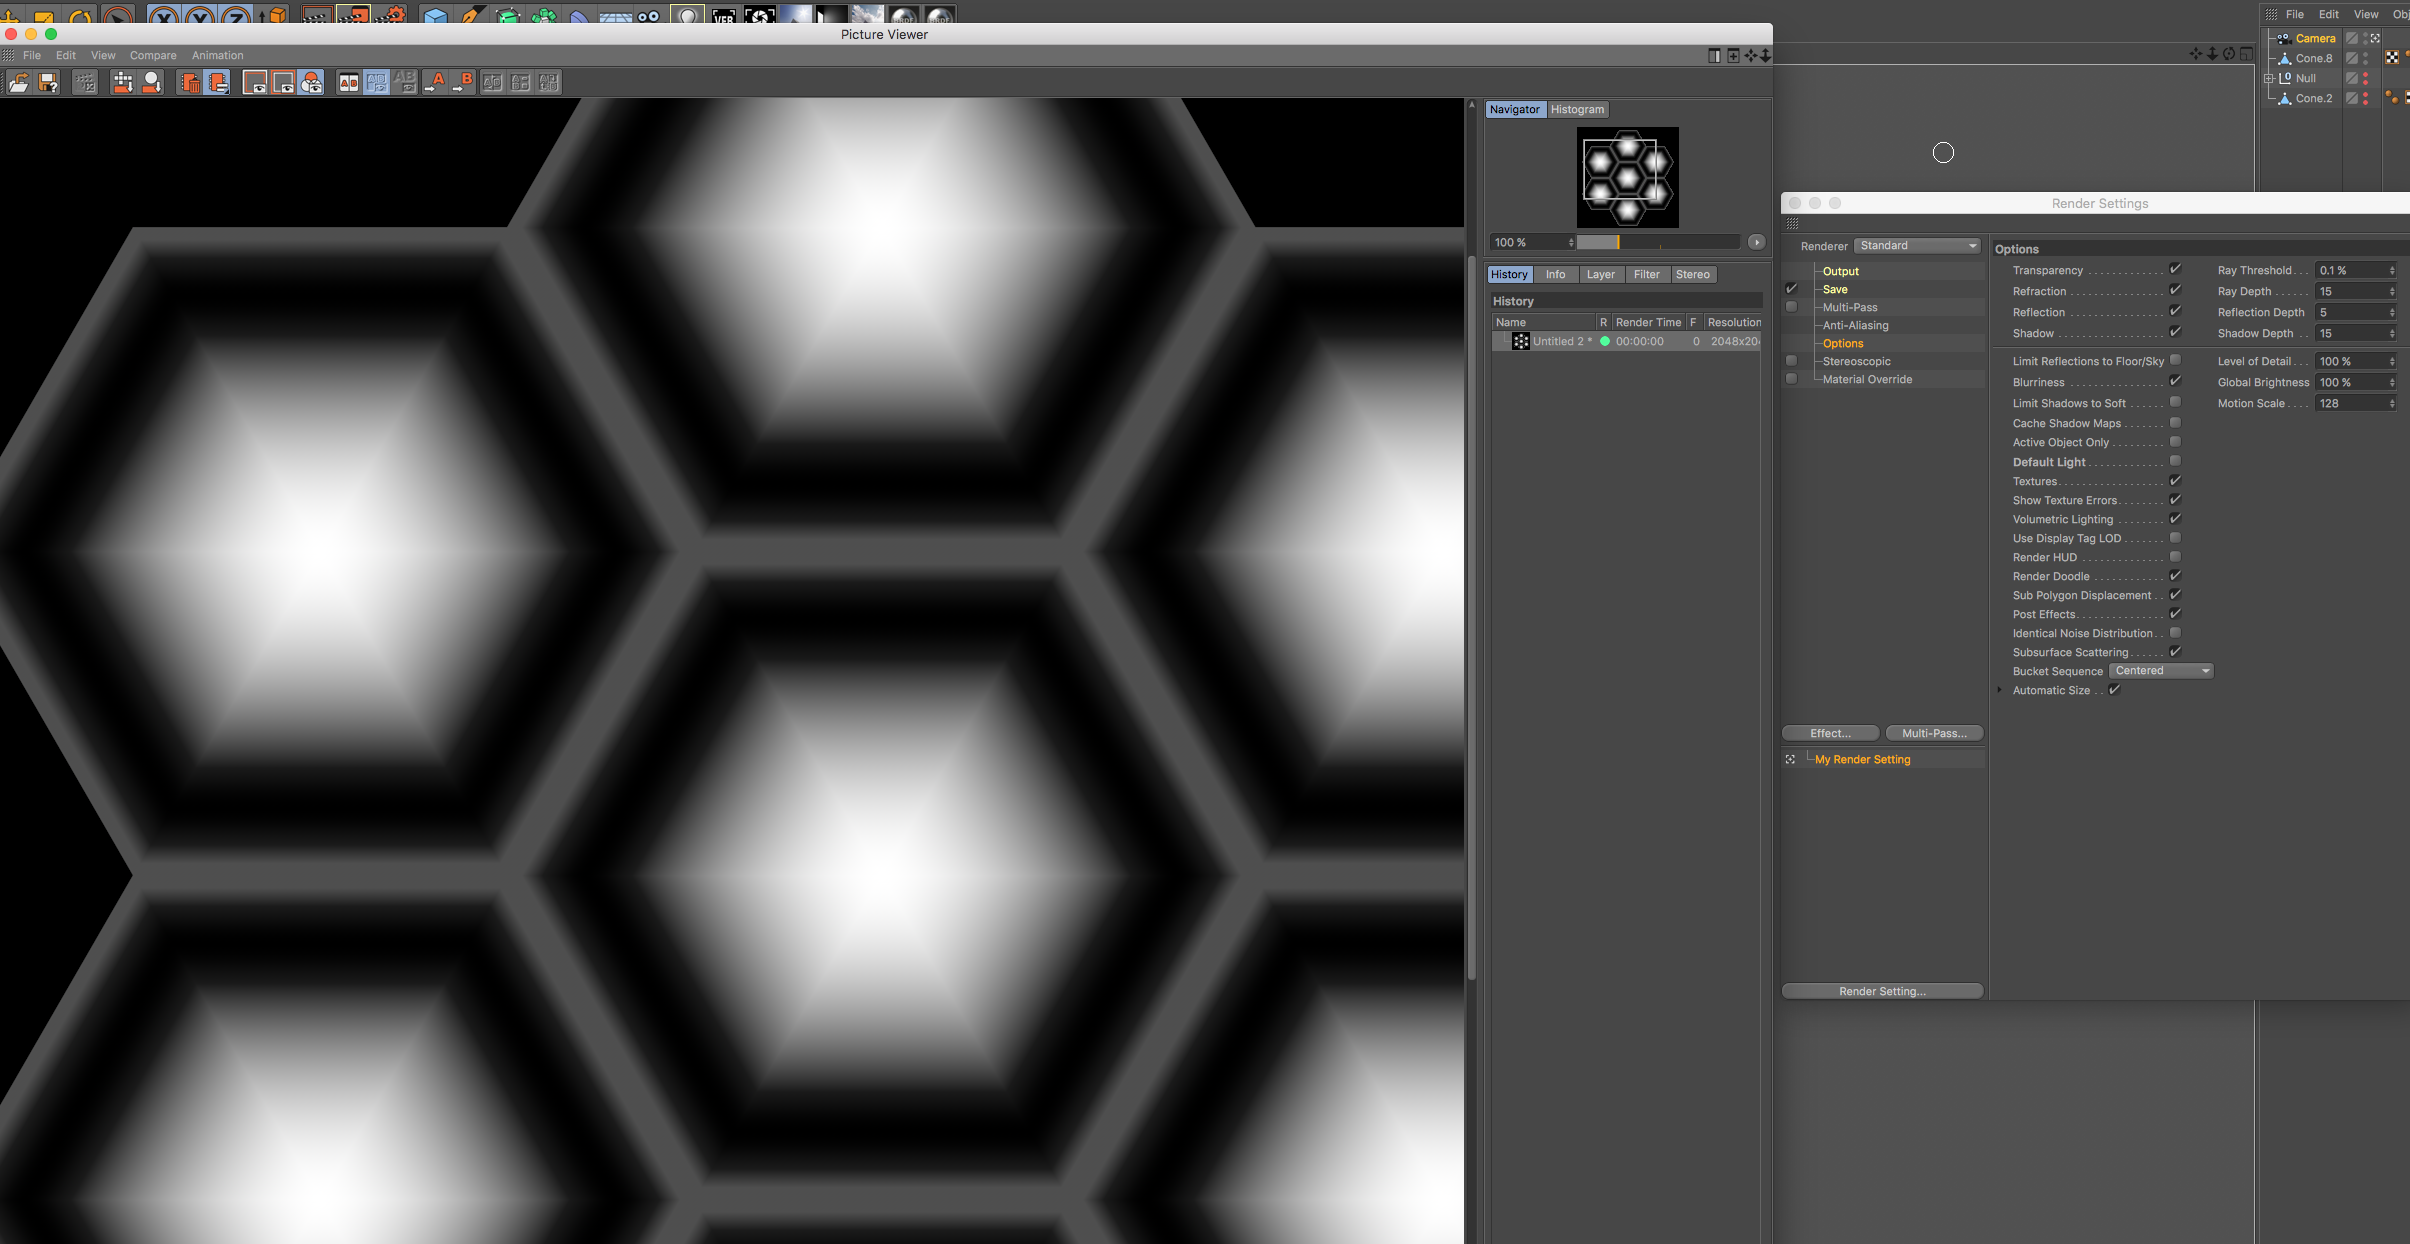Click the Ray Depth input field
This screenshot has height=1244, width=2410.
[2352, 291]
